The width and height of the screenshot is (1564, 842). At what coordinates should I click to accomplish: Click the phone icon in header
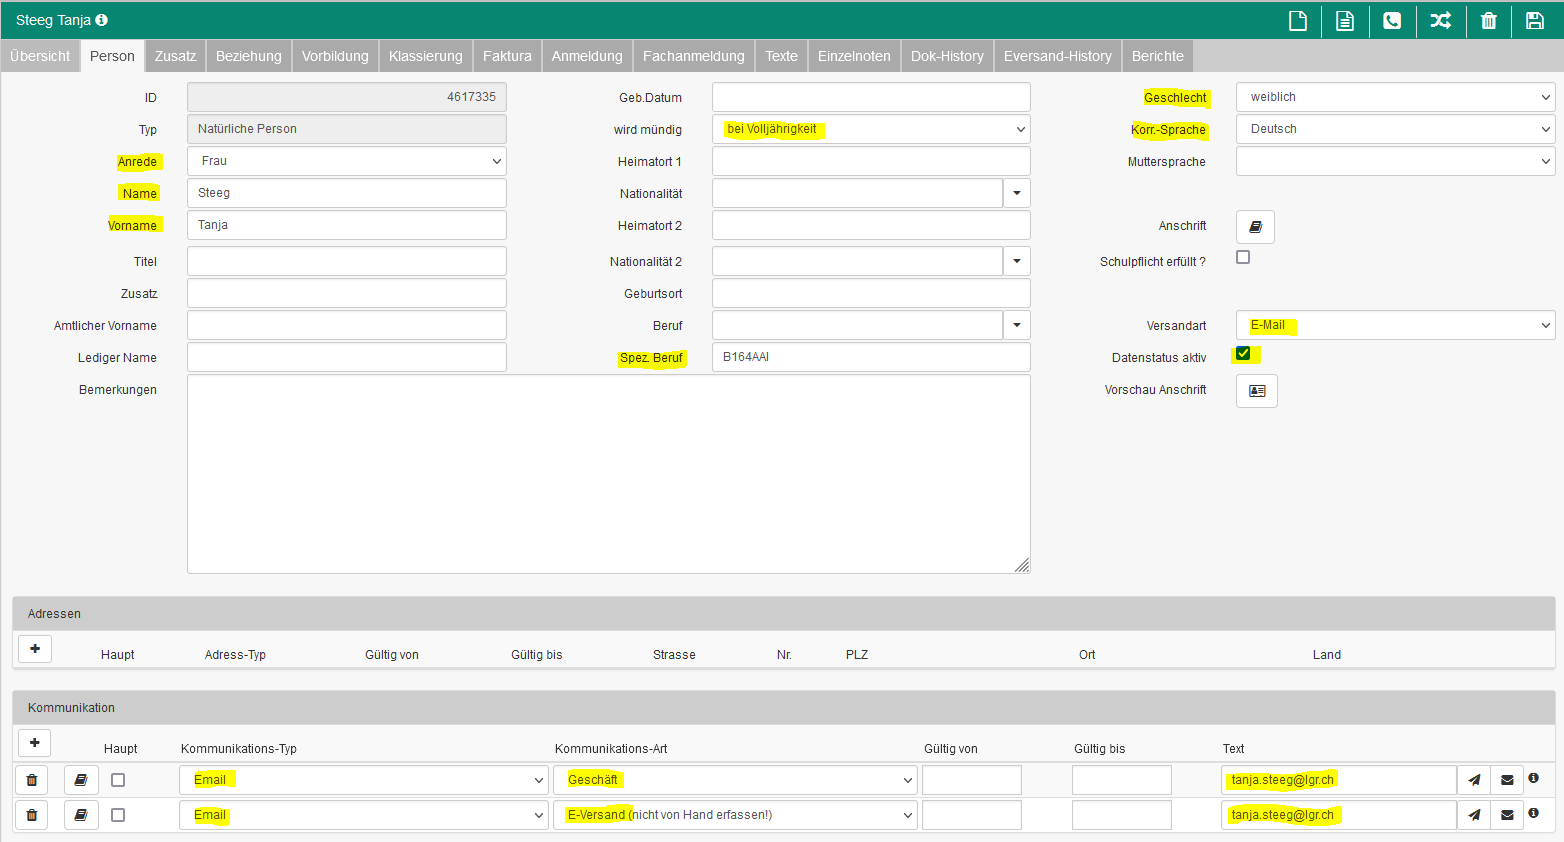pyautogui.click(x=1392, y=21)
